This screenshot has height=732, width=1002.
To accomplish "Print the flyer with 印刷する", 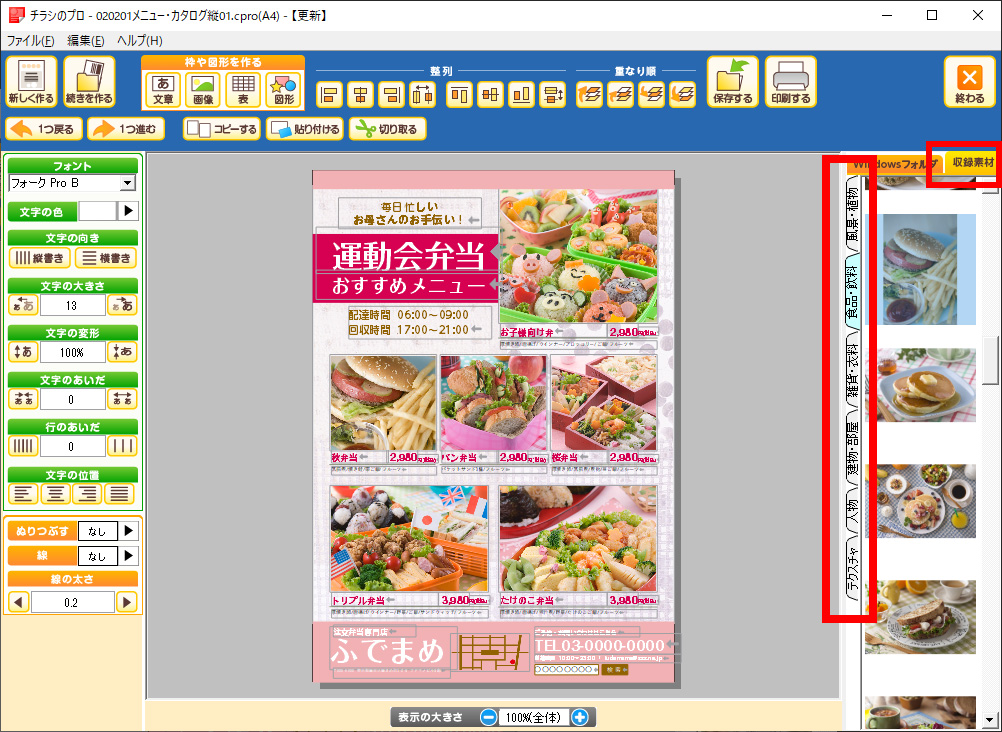I will [790, 81].
